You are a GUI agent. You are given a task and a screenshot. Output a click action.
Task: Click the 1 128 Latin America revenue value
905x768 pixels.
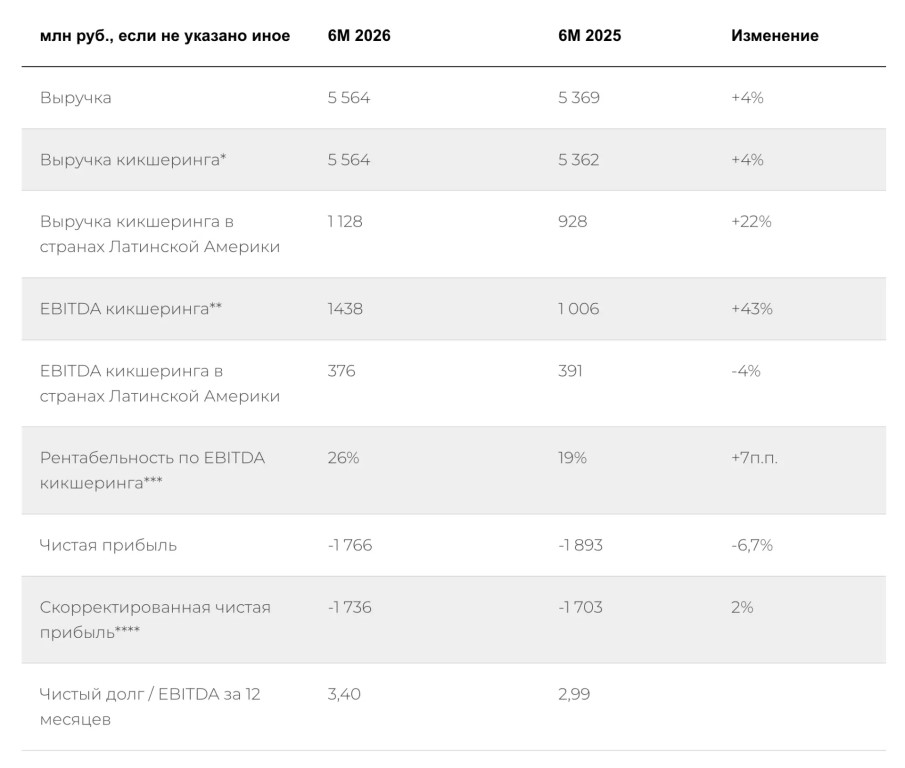(345, 222)
